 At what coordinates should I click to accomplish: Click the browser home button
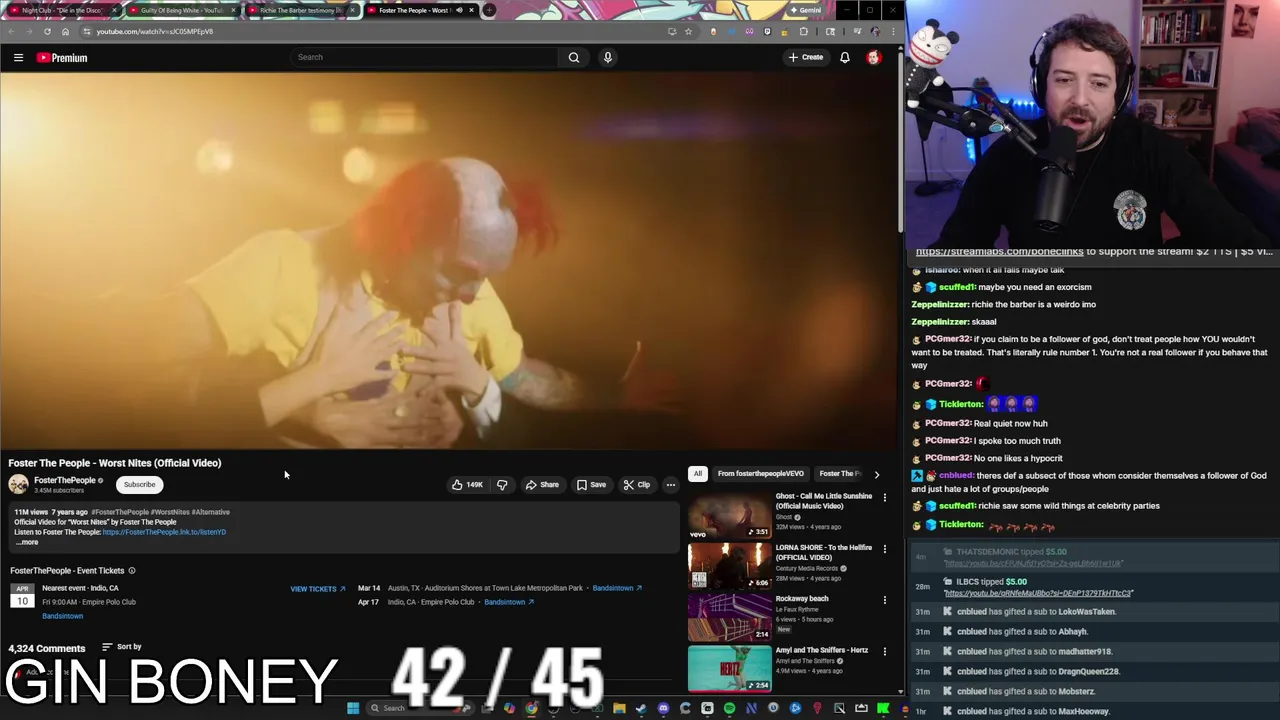65,31
